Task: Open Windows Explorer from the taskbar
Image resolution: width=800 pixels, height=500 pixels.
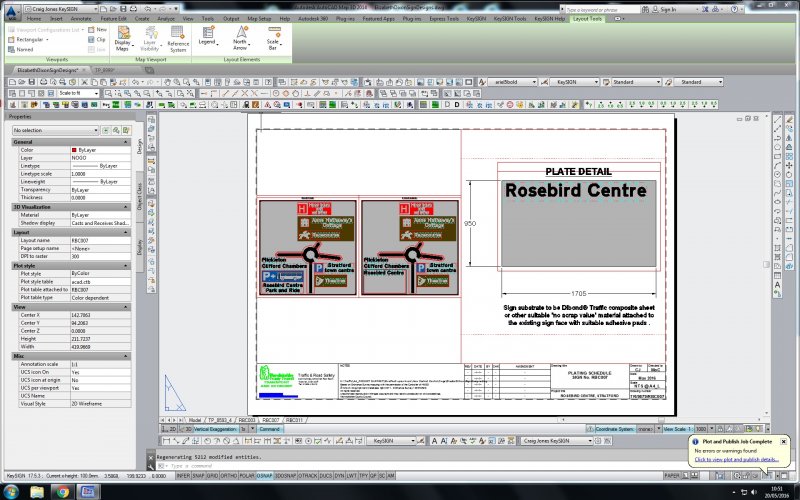Action: 37,492
